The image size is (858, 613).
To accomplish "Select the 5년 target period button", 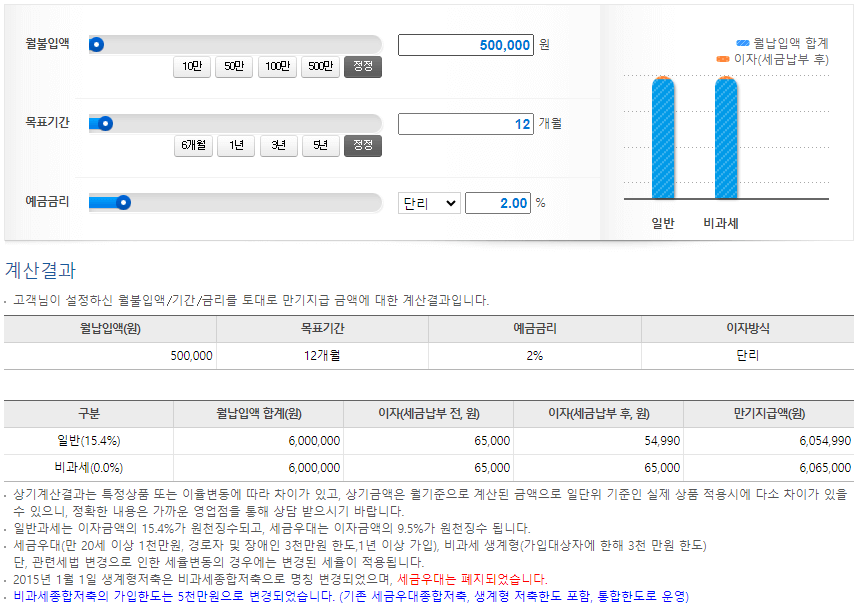I will [x=321, y=145].
